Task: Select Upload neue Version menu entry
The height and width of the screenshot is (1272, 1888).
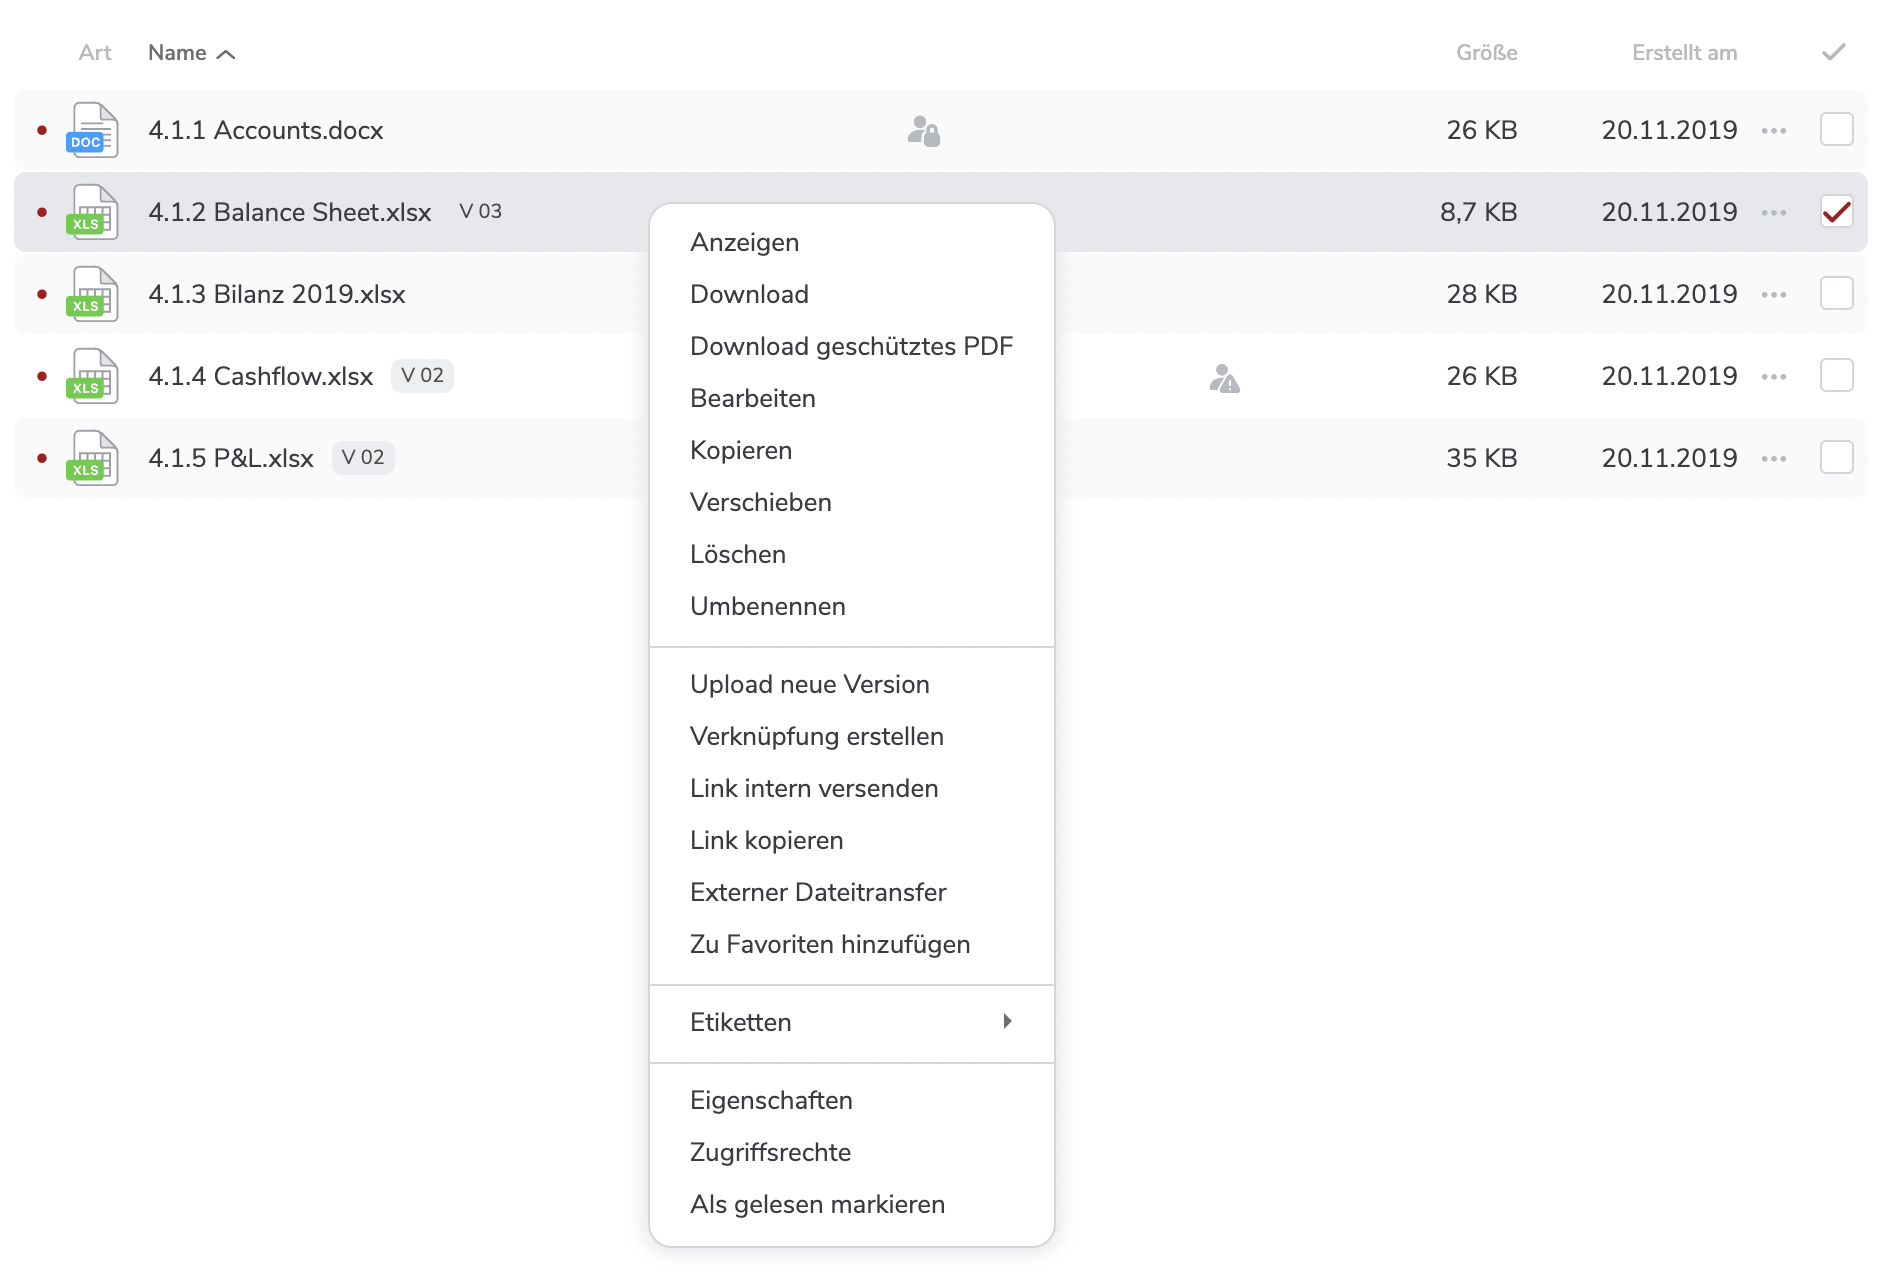Action: [x=809, y=684]
